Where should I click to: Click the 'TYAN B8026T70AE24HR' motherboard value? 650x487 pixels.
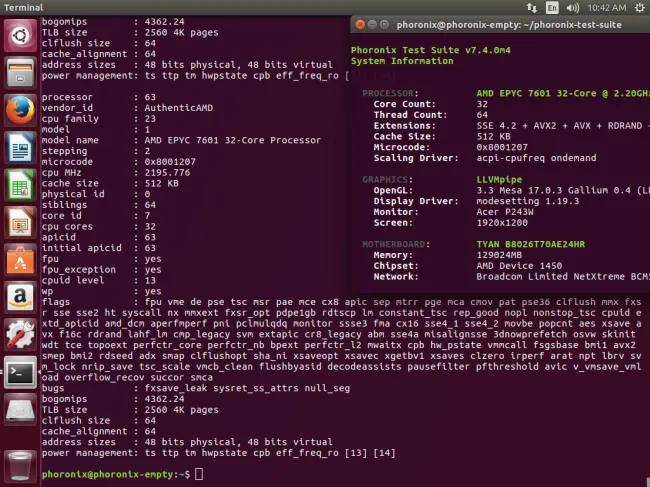pos(531,244)
